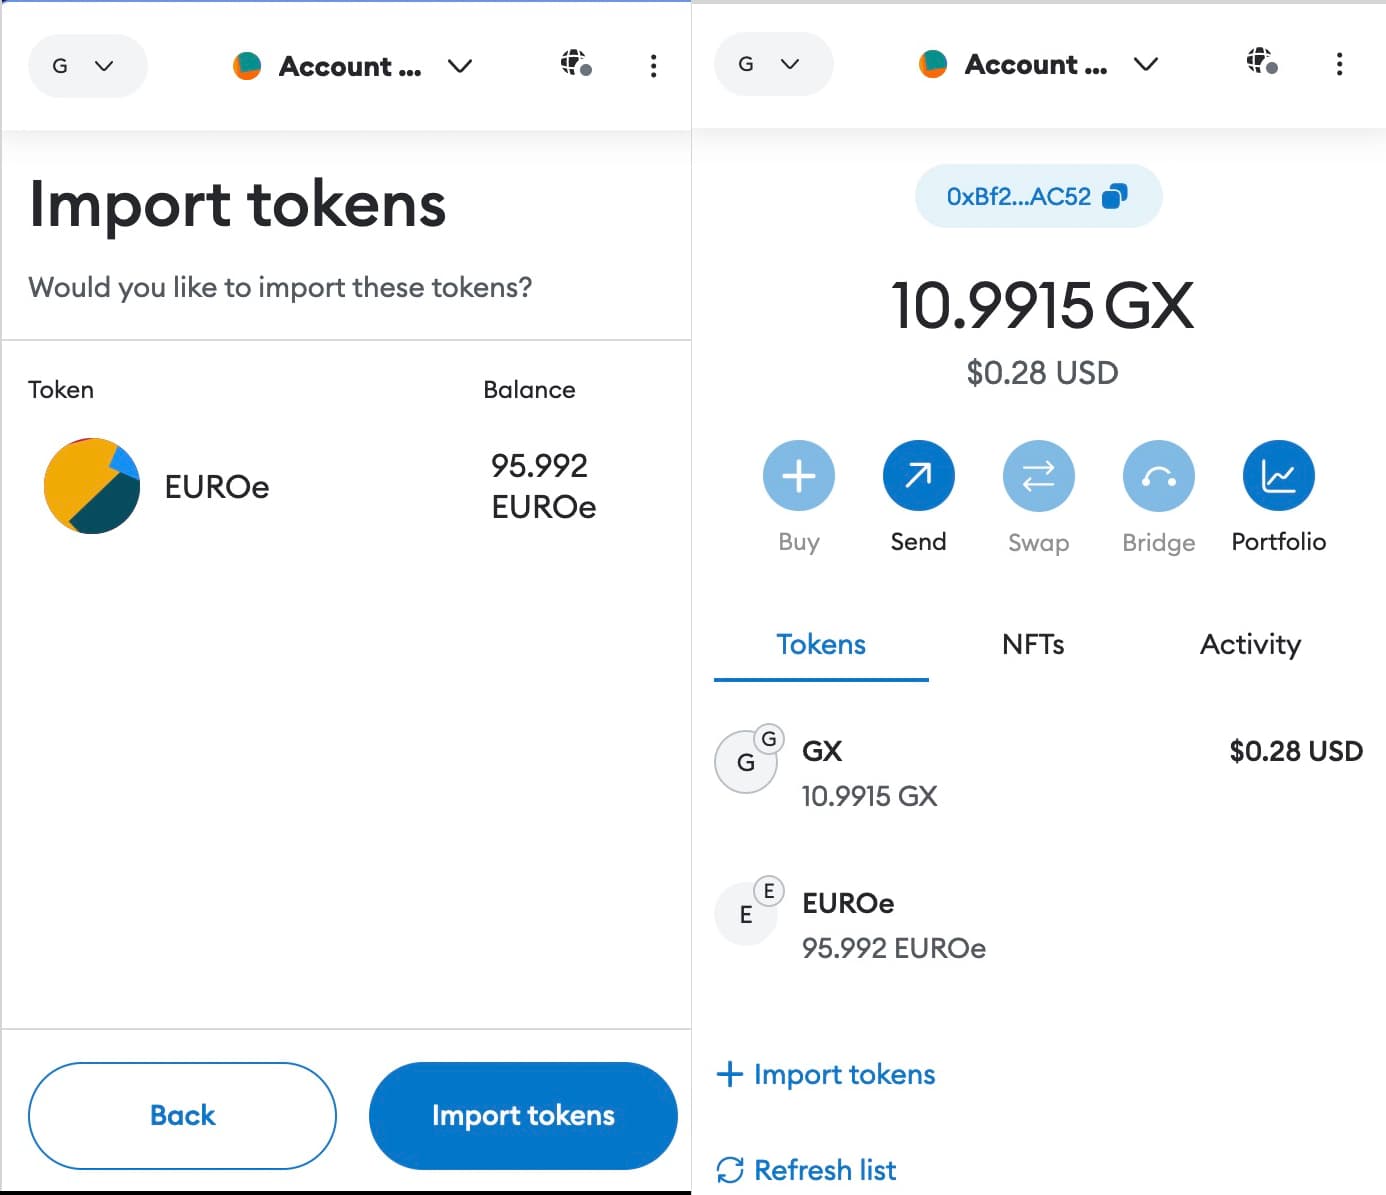Expand Account menu chevron in Import tokens panel
Viewport: 1386px width, 1195px height.
[x=460, y=66]
